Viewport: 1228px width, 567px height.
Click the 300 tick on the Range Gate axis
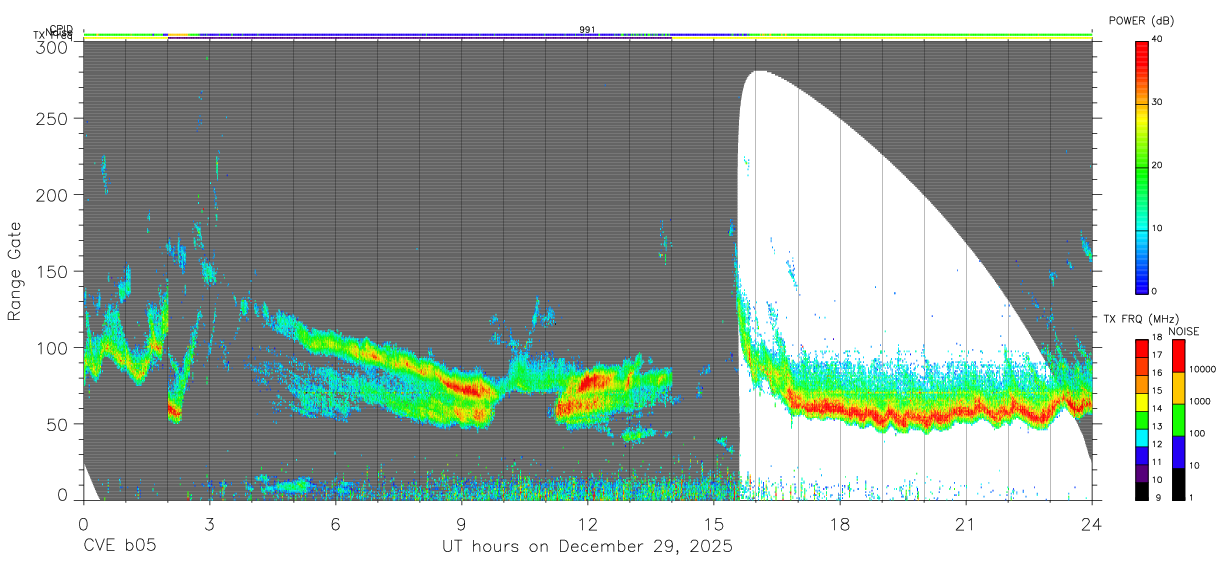click(x=52, y=47)
